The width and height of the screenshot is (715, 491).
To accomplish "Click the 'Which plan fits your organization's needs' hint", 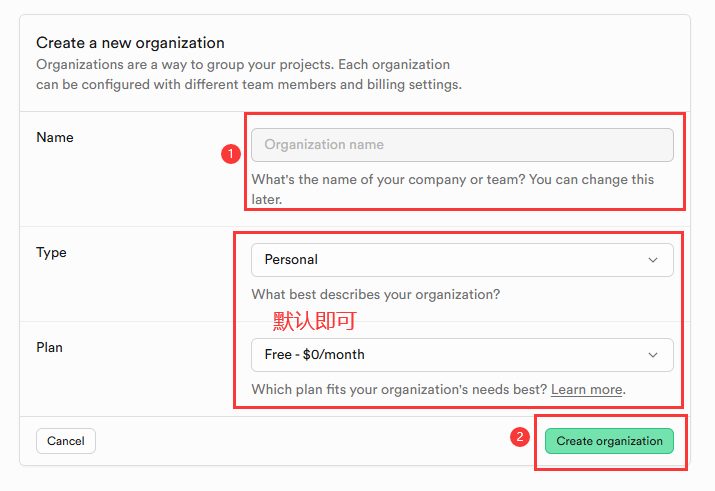I will coord(399,389).
